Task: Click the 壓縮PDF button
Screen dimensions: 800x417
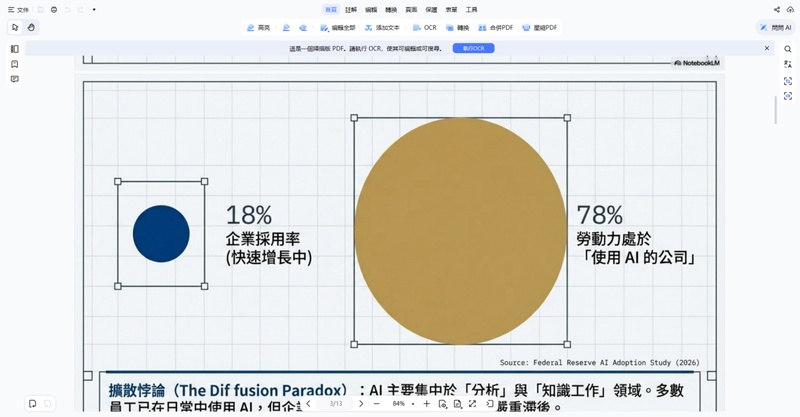Action: coord(540,28)
